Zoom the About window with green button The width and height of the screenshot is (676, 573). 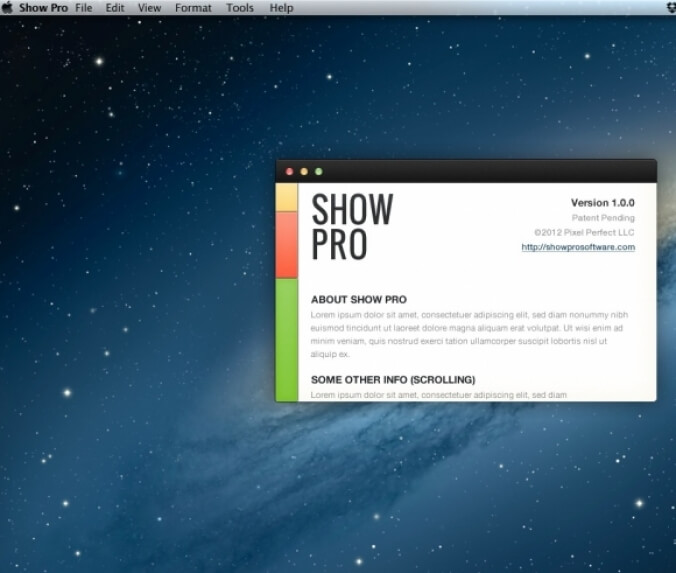tap(319, 172)
